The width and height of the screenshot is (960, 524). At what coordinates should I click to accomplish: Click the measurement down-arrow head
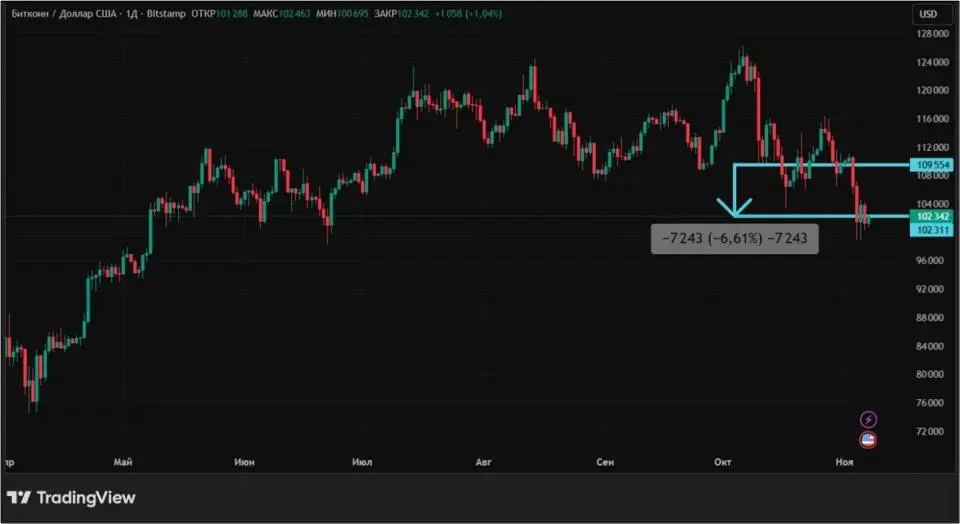pyautogui.click(x=735, y=211)
